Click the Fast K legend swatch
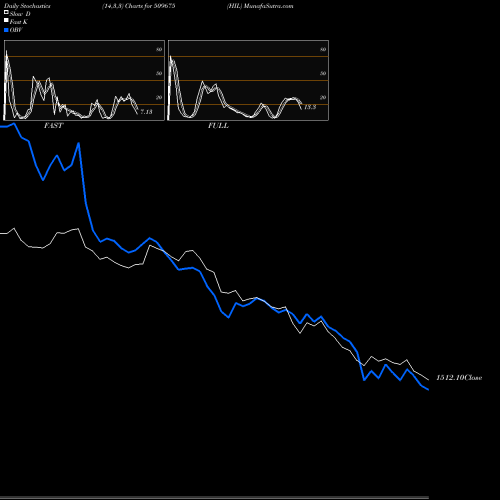 [x=6, y=20]
